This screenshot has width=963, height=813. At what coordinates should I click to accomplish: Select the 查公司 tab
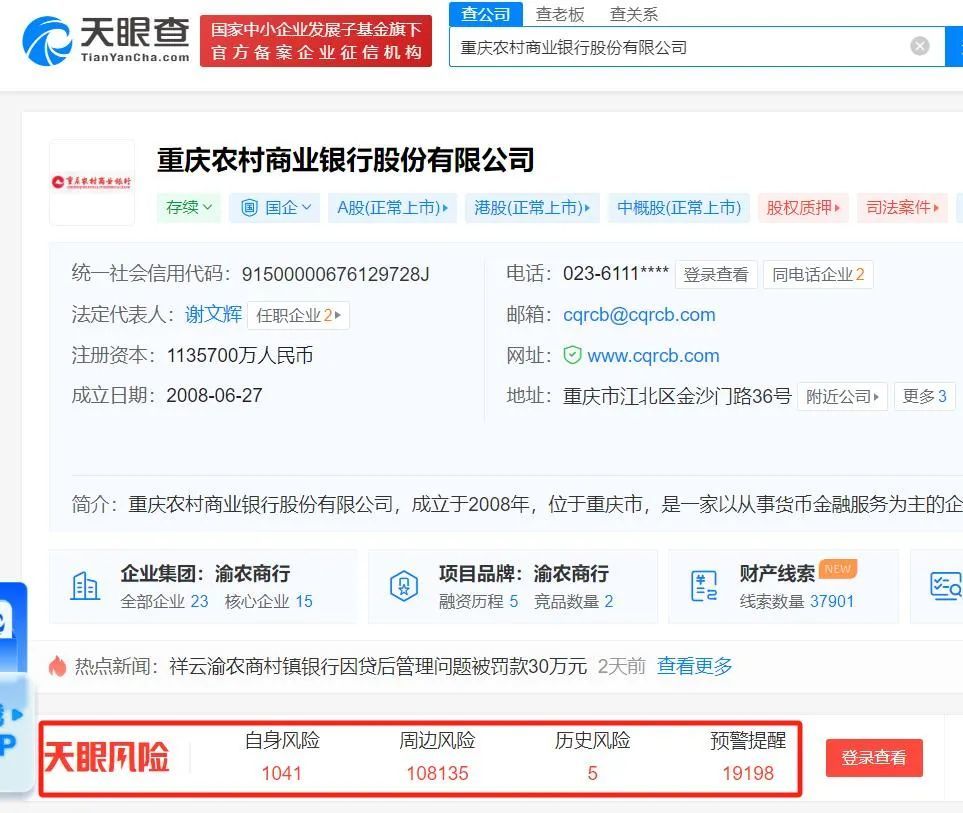pyautogui.click(x=486, y=14)
